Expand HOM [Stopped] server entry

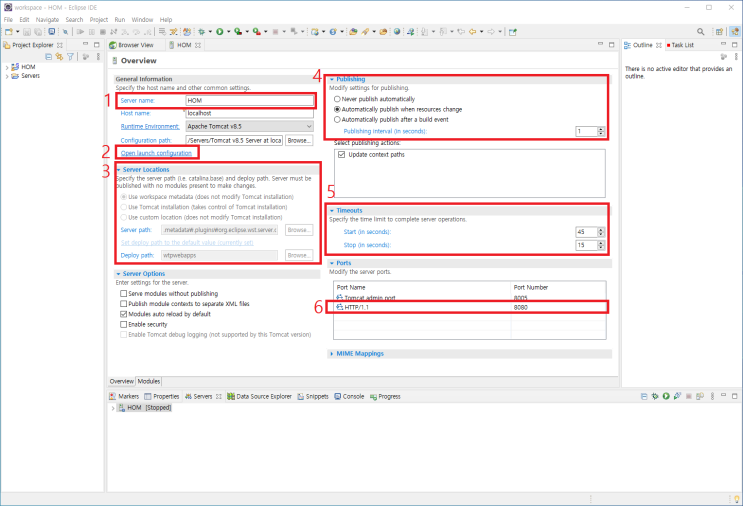pyautogui.click(x=113, y=408)
